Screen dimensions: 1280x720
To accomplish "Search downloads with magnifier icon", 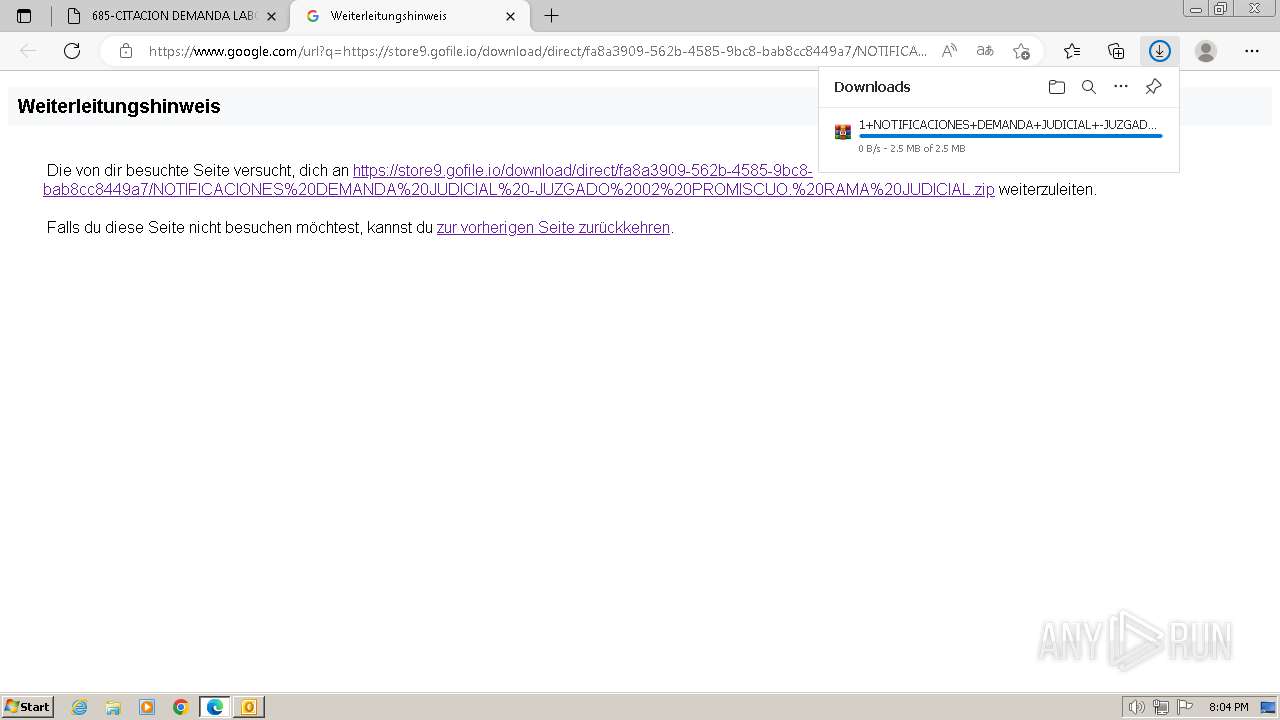I will pyautogui.click(x=1089, y=87).
